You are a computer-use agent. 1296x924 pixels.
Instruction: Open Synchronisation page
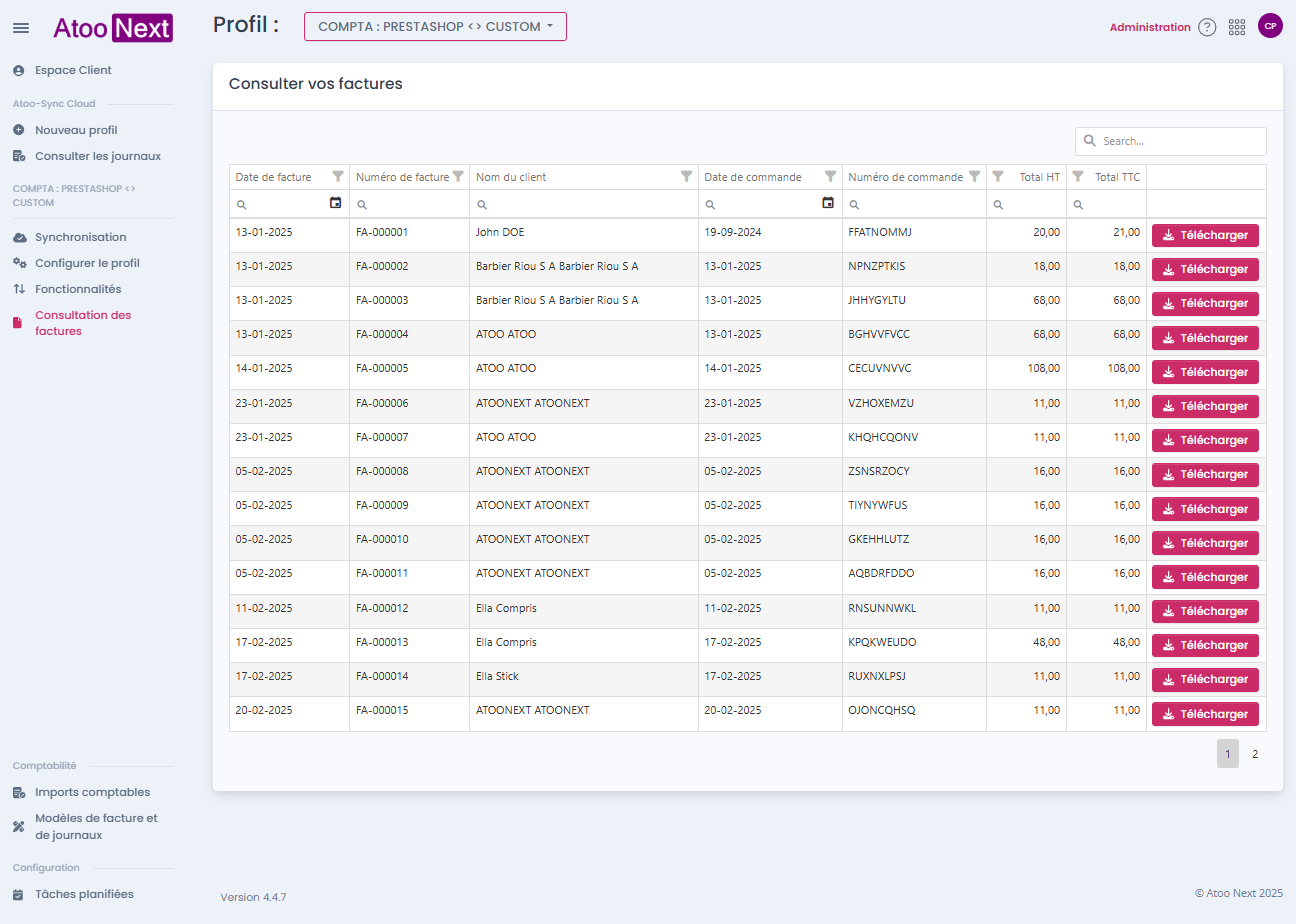click(x=80, y=237)
